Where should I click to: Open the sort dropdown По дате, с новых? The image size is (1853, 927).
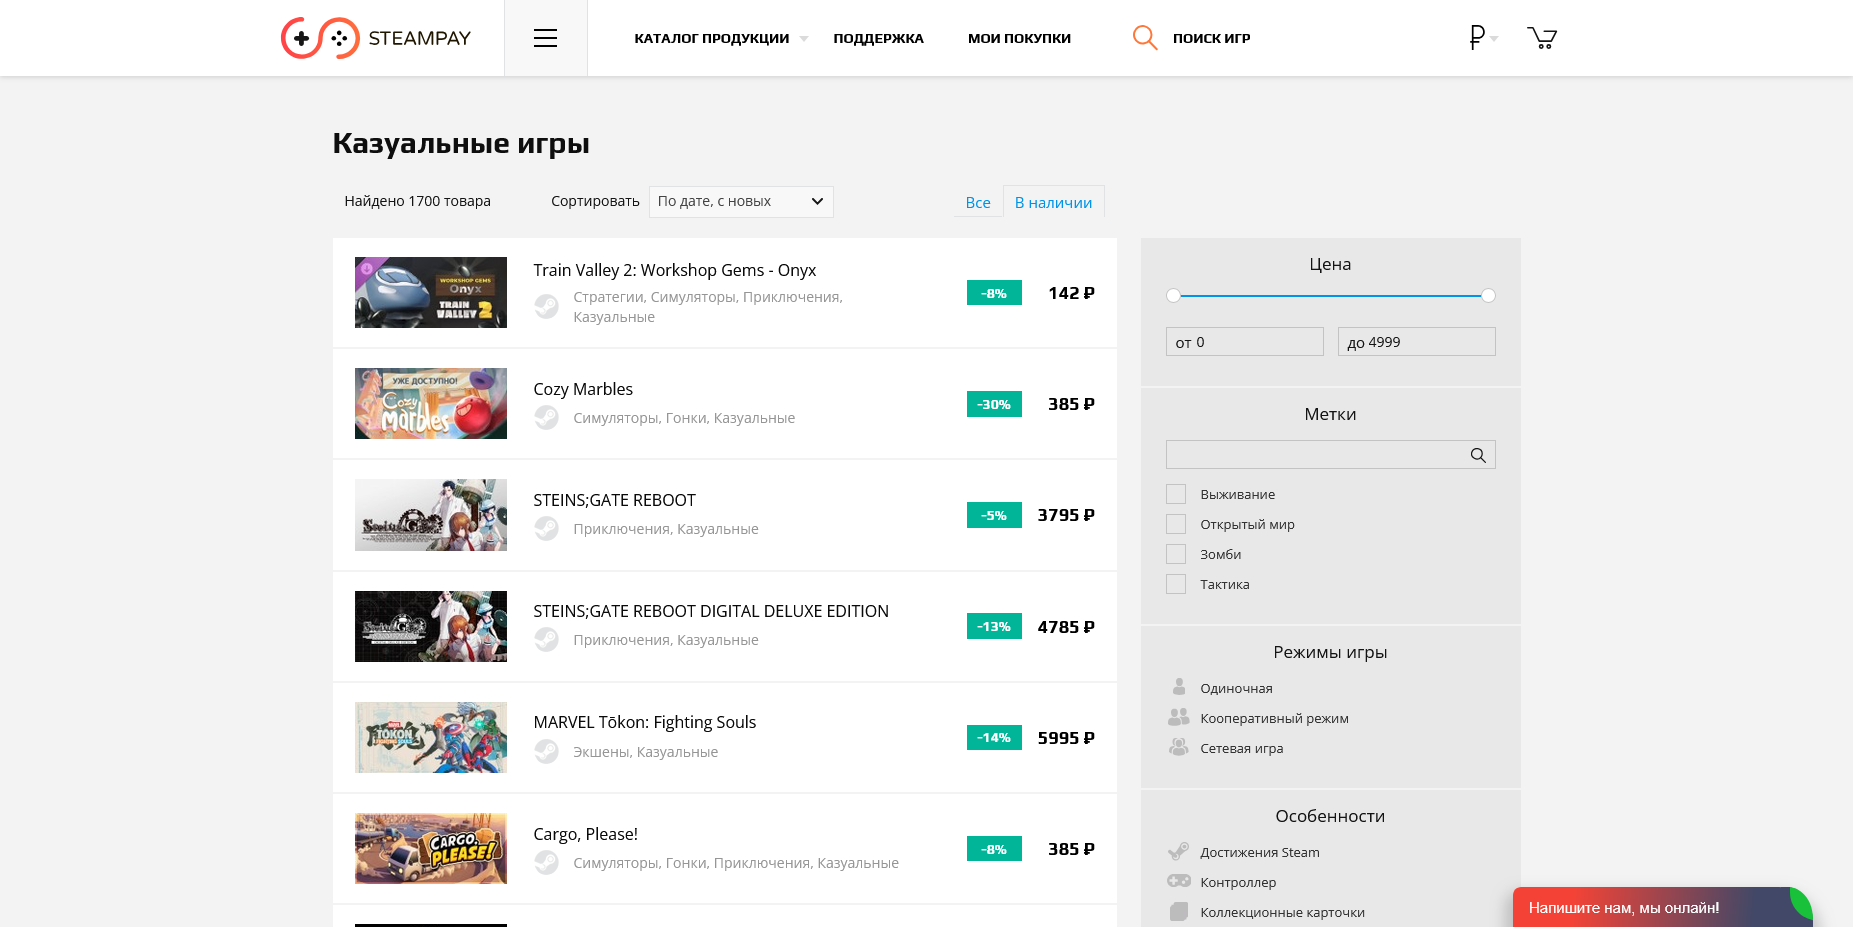[x=741, y=201]
